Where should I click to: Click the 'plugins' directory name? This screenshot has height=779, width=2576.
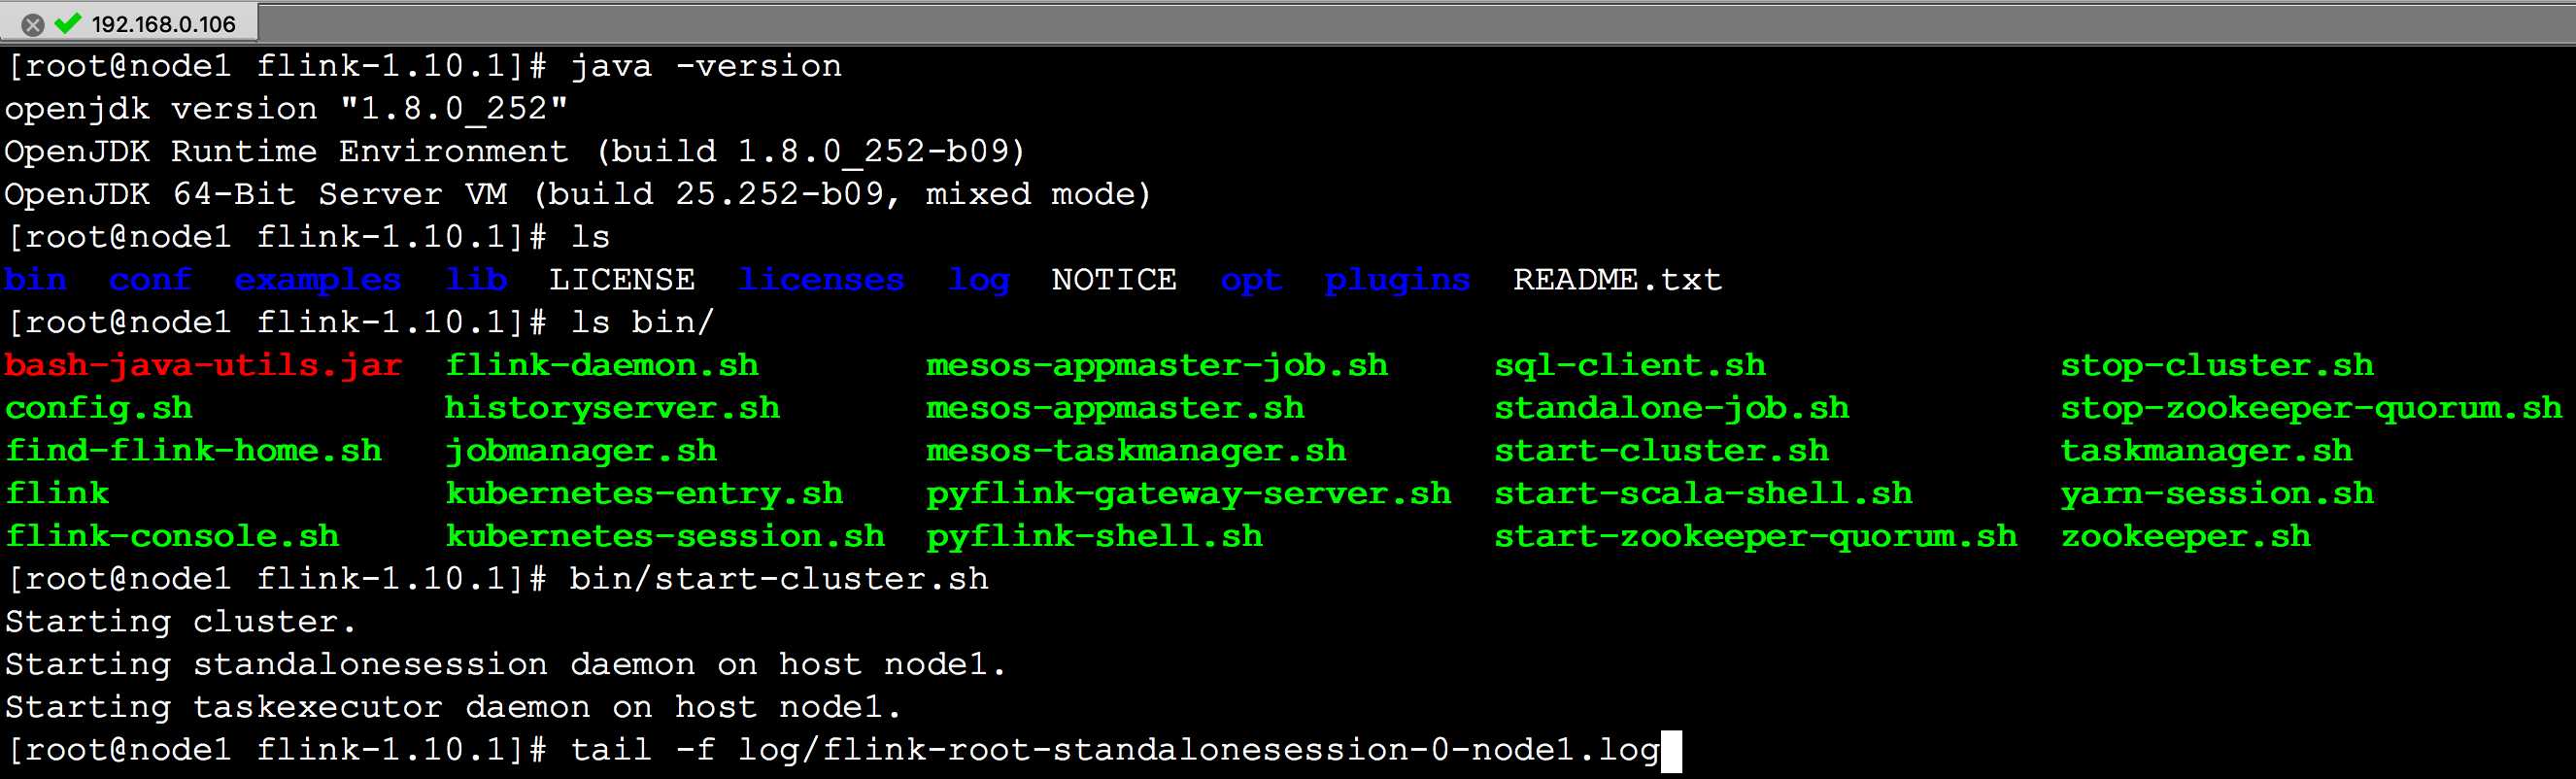(1398, 281)
